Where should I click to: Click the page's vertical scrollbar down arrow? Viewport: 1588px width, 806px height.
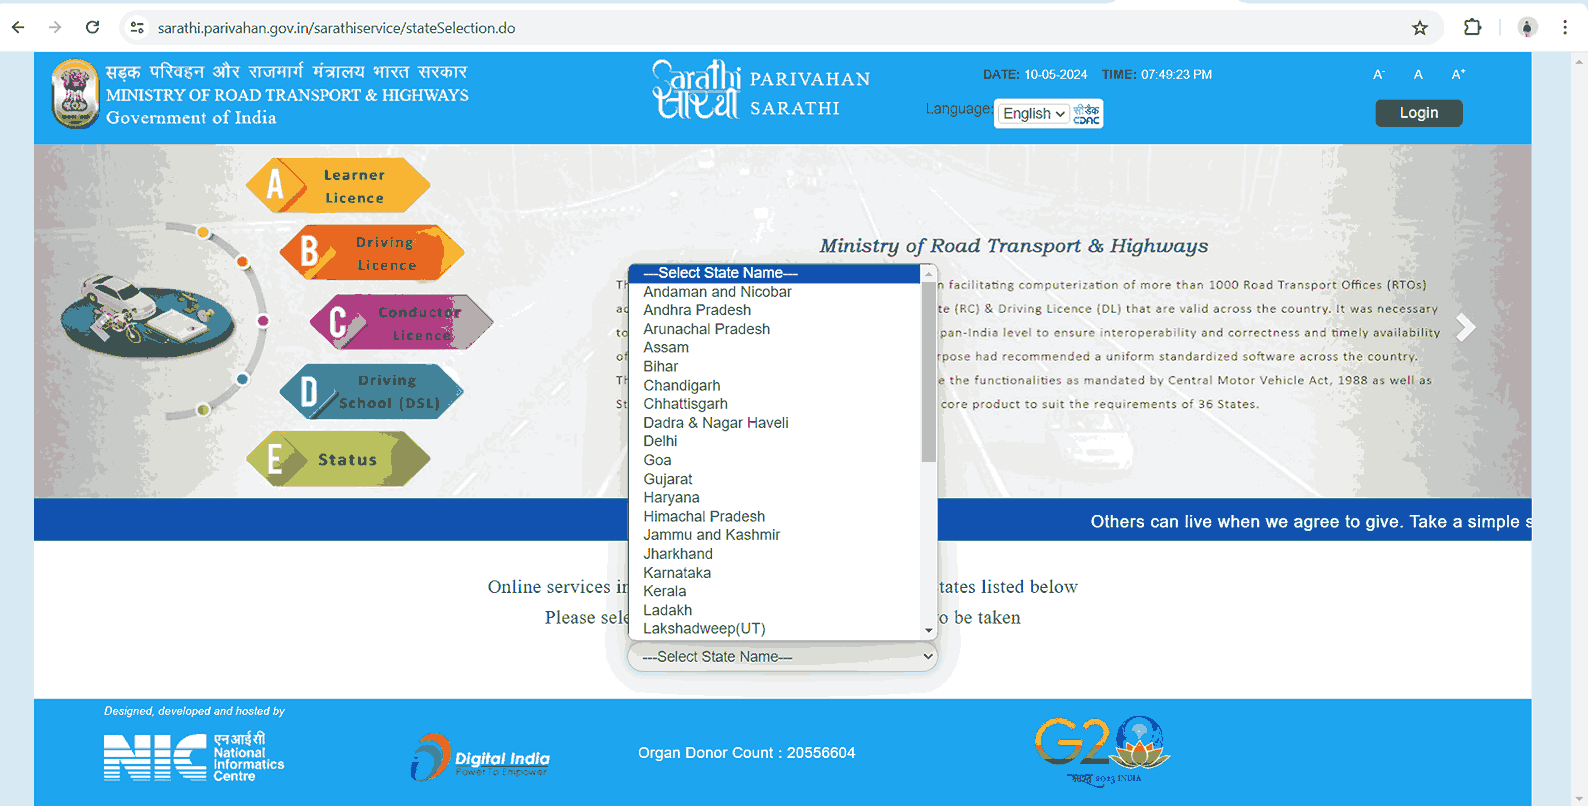click(1579, 797)
